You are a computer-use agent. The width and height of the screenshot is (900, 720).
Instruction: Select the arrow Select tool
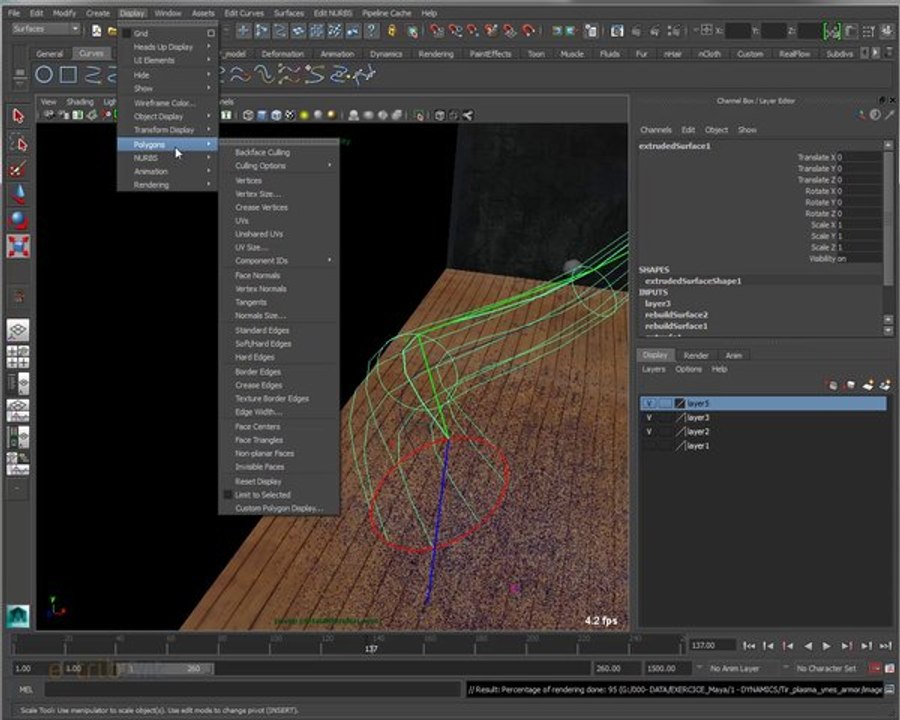(18, 117)
